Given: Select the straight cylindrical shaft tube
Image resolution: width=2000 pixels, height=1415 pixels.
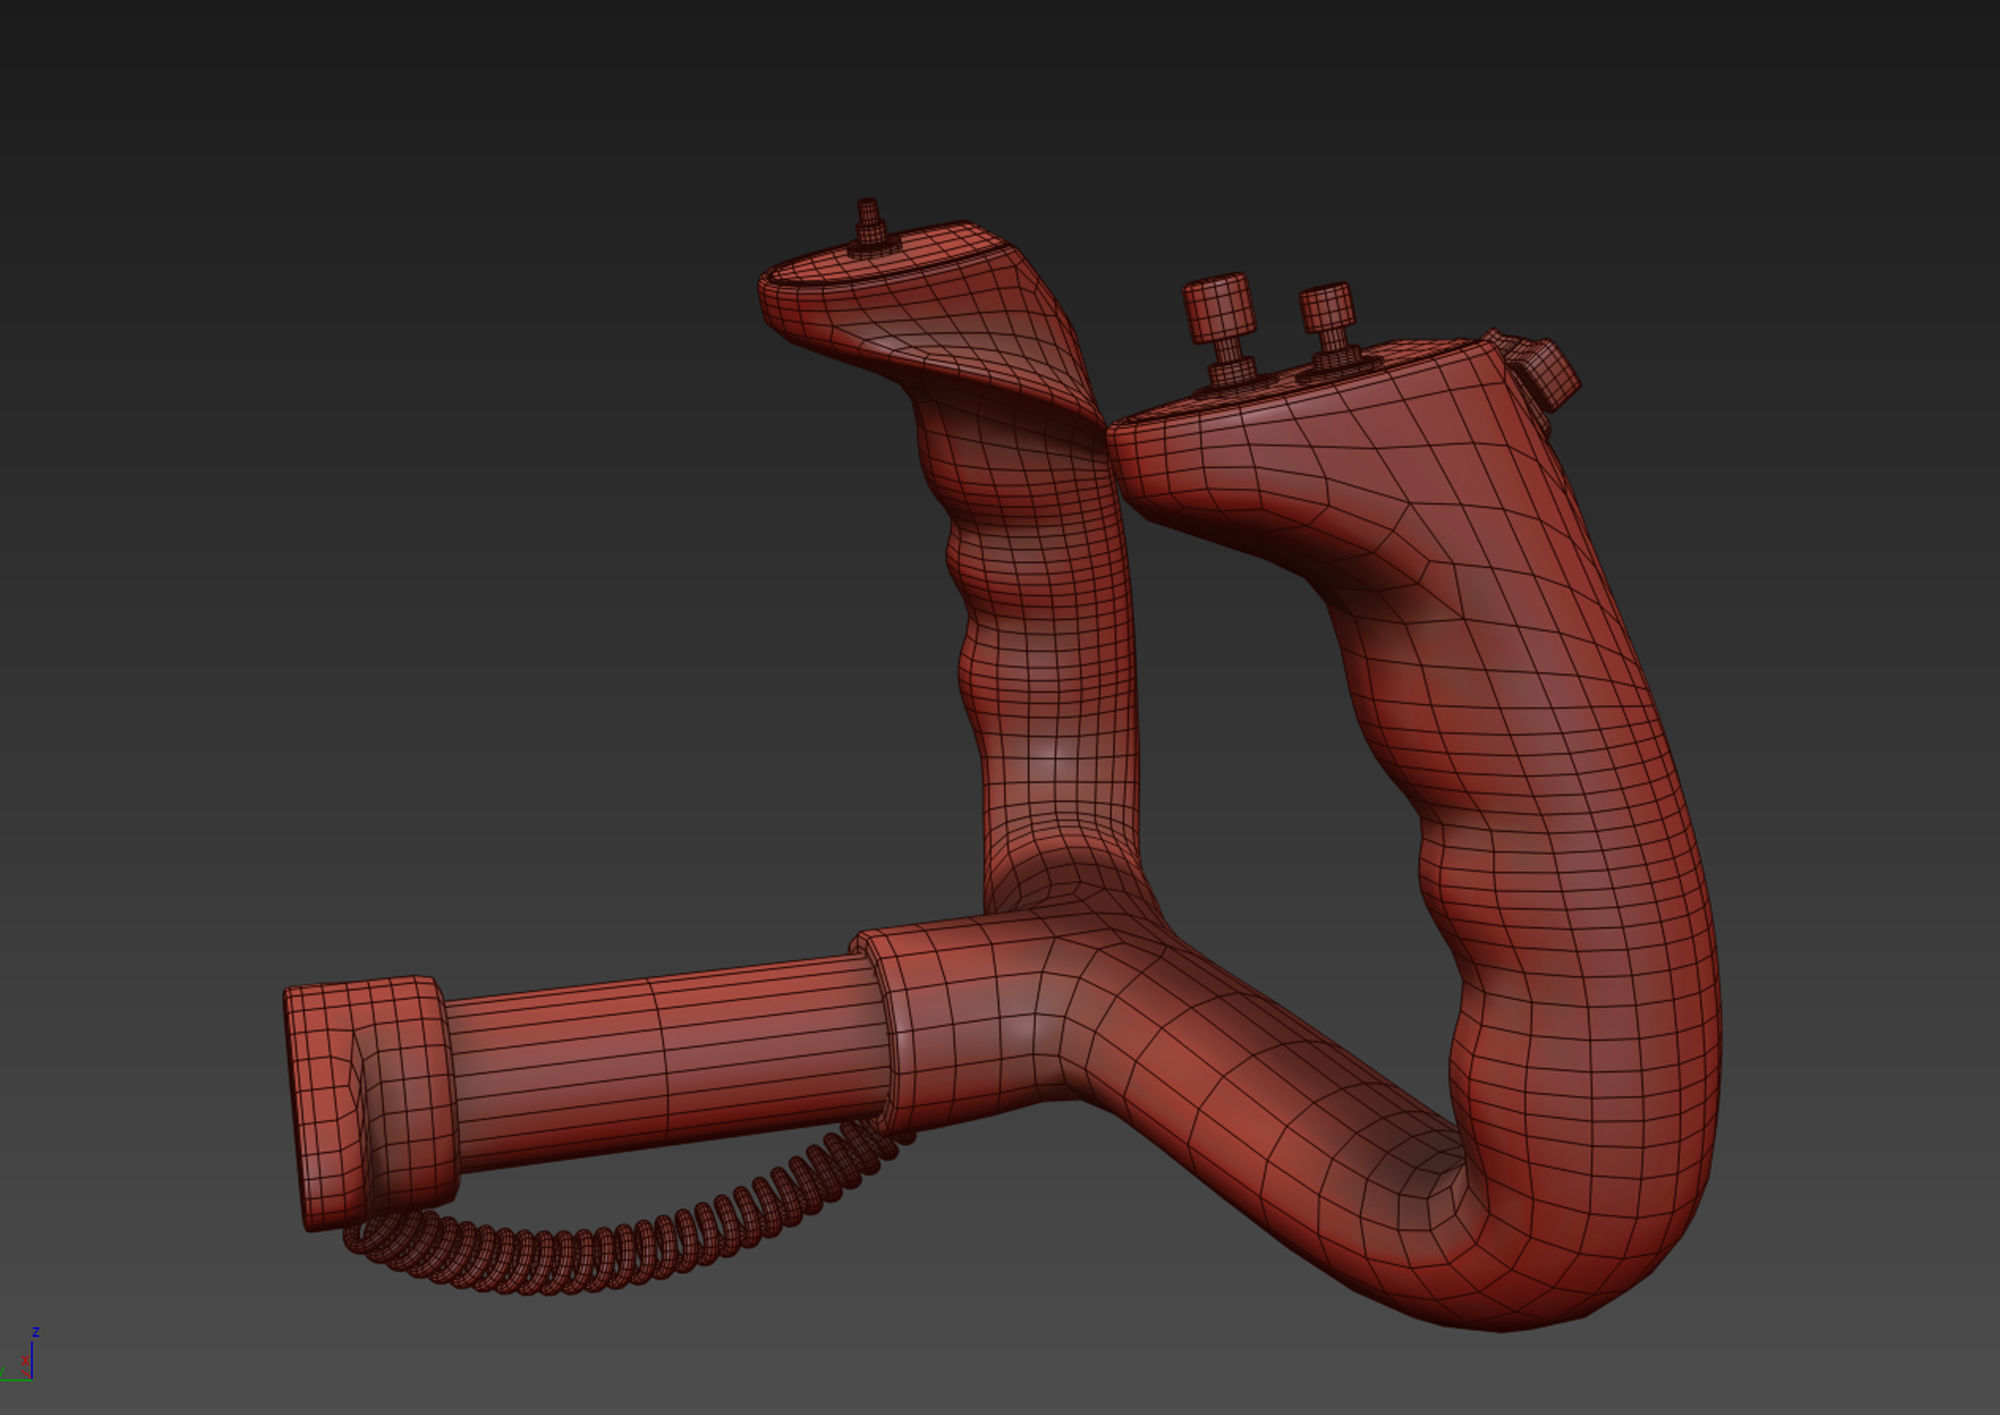Looking at the screenshot, I should click(x=667, y=1061).
